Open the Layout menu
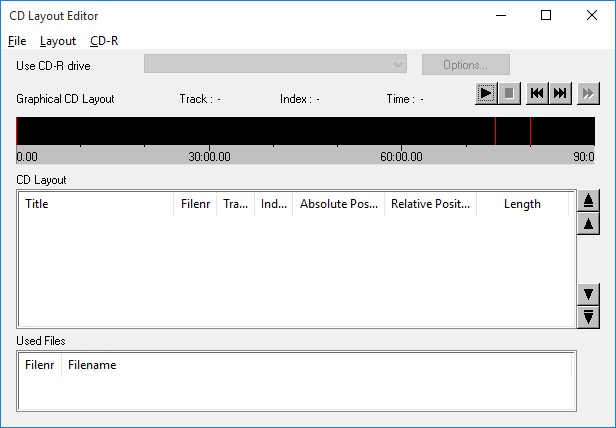Image resolution: width=616 pixels, height=428 pixels. pyautogui.click(x=58, y=41)
